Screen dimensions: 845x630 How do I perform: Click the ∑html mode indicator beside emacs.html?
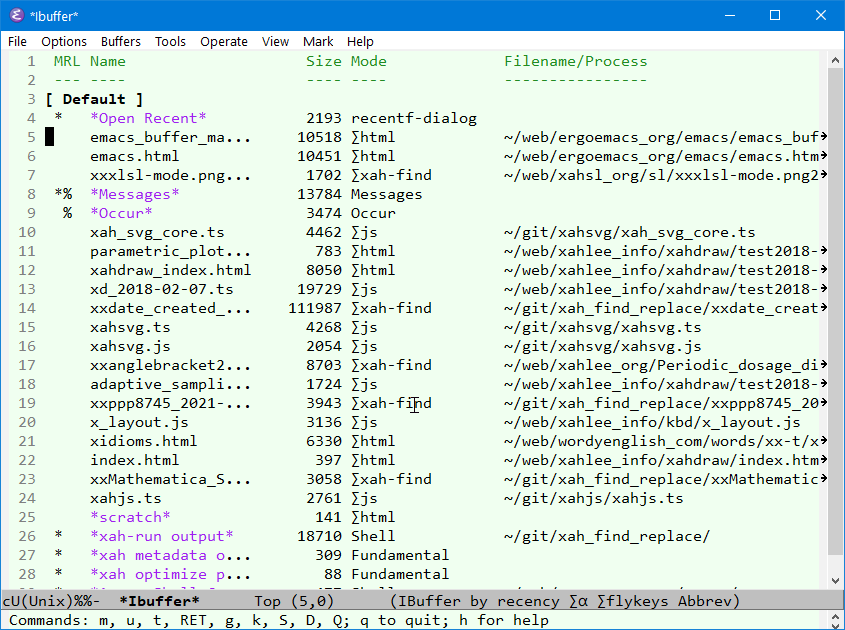(369, 155)
